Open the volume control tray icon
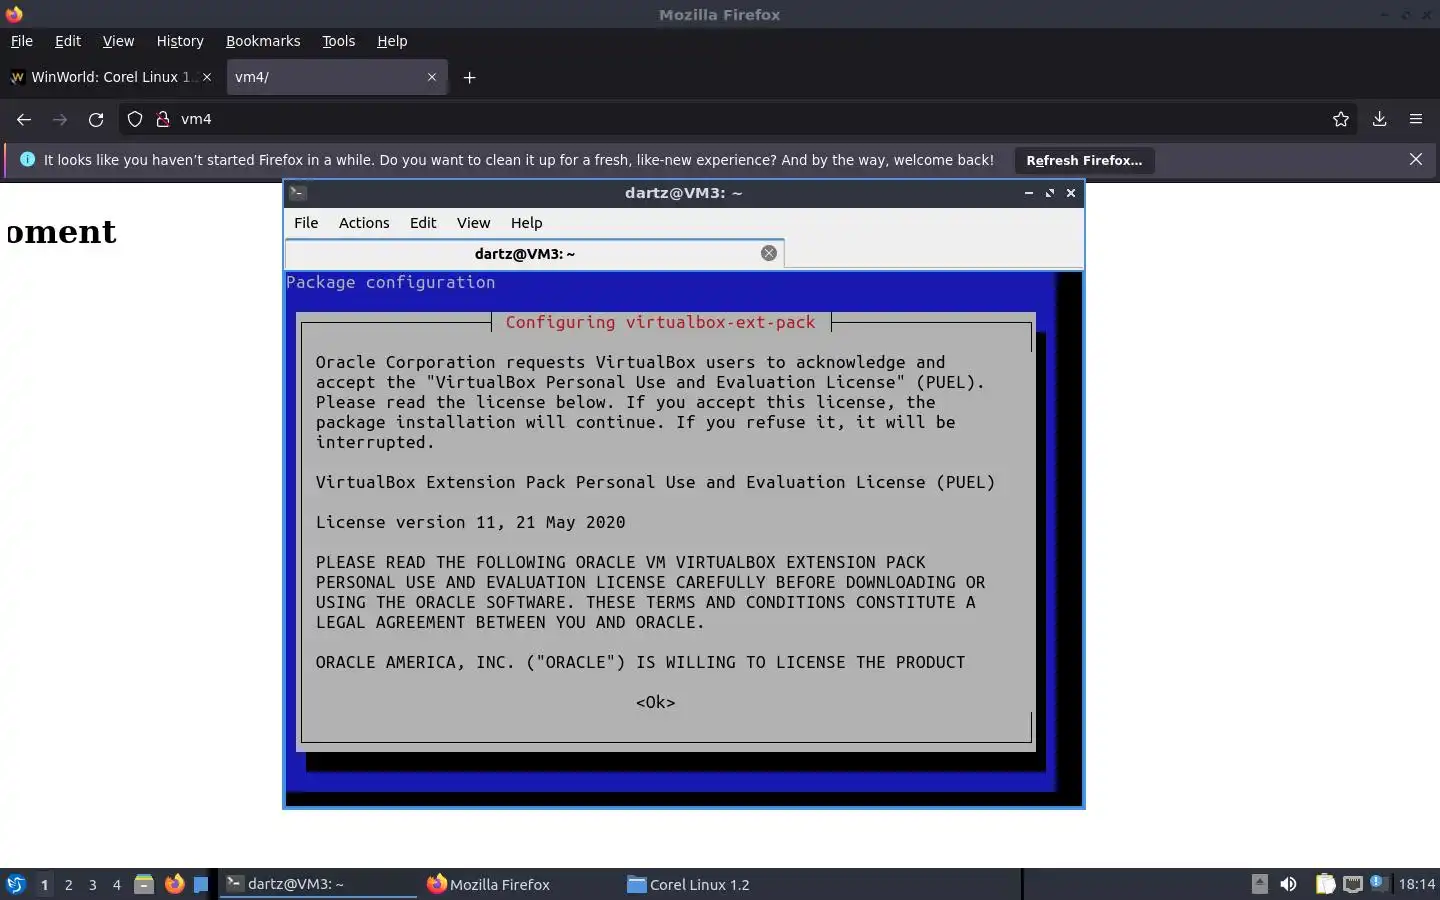 pos(1288,884)
